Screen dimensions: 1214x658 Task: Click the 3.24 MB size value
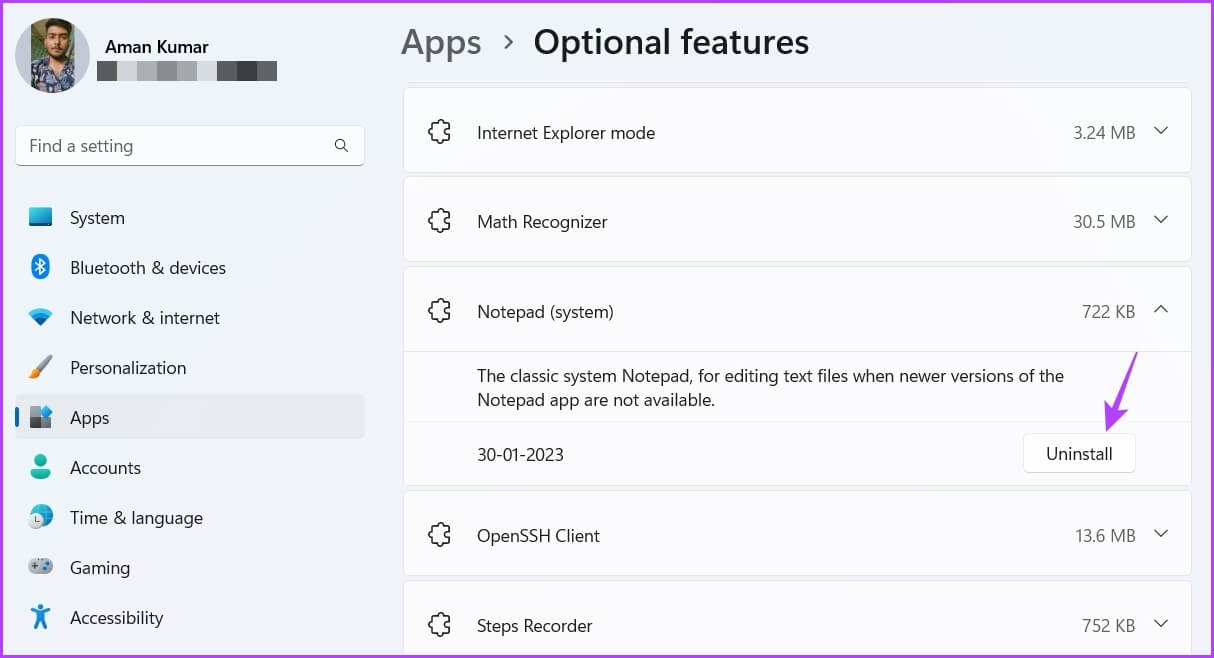pos(1104,132)
